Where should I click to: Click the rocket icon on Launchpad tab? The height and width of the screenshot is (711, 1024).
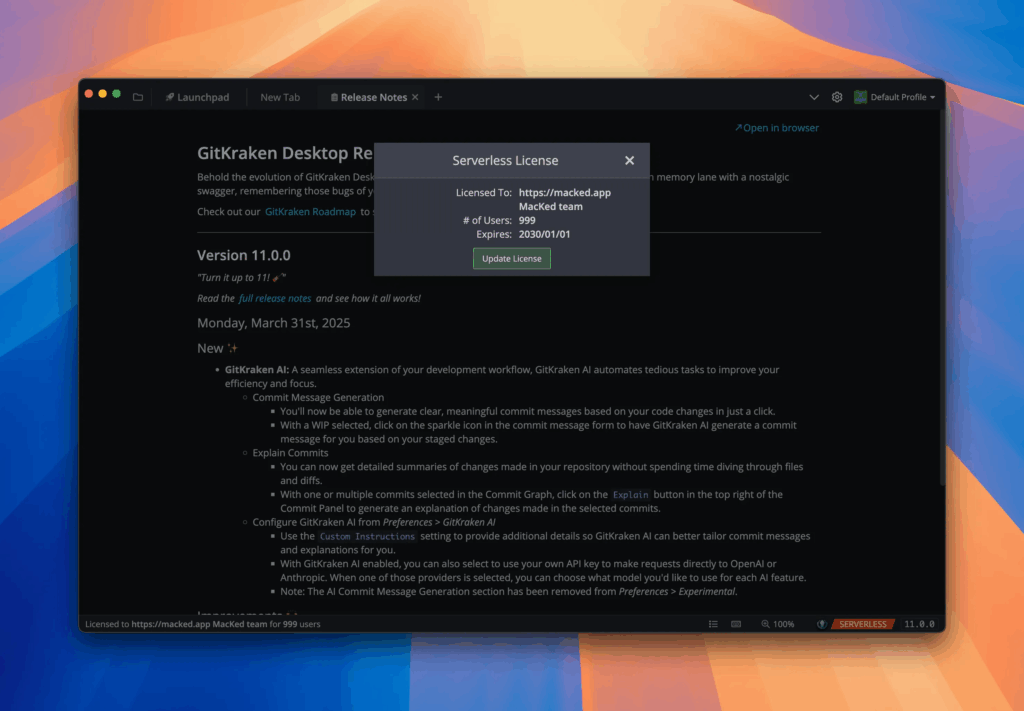pos(170,97)
